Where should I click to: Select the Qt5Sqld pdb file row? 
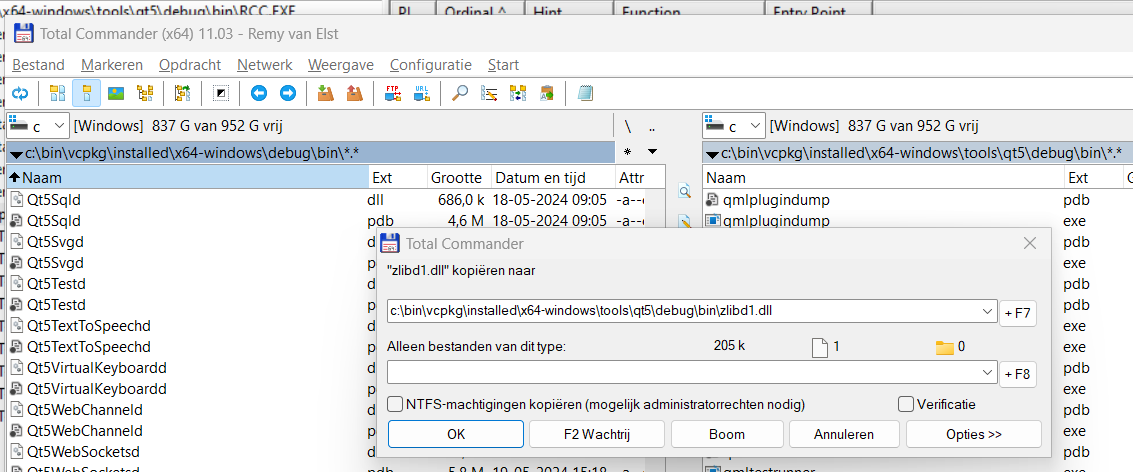point(325,220)
